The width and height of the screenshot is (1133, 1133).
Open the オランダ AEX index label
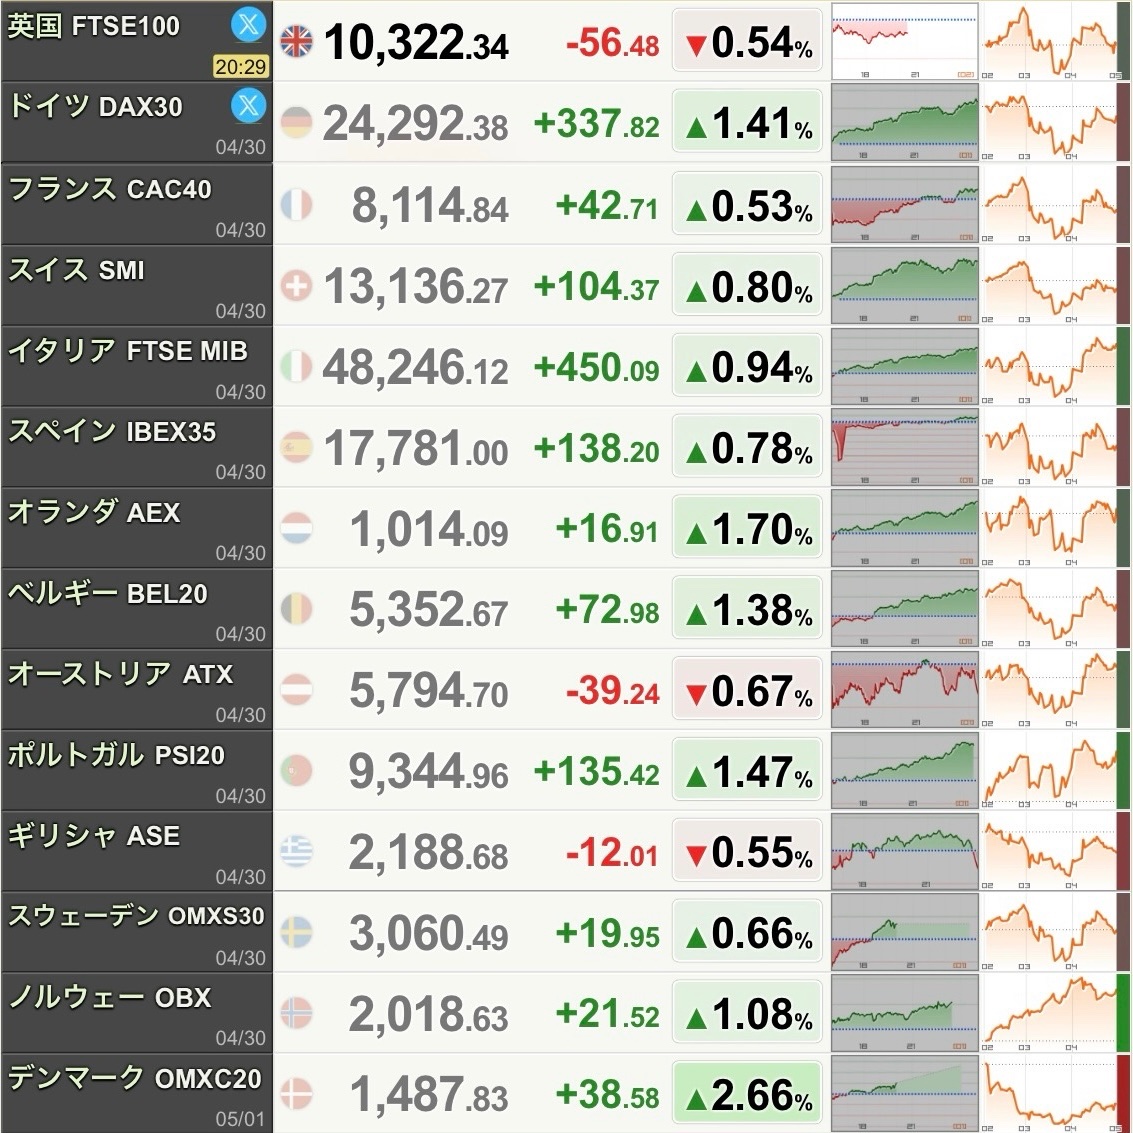pyautogui.click(x=94, y=512)
